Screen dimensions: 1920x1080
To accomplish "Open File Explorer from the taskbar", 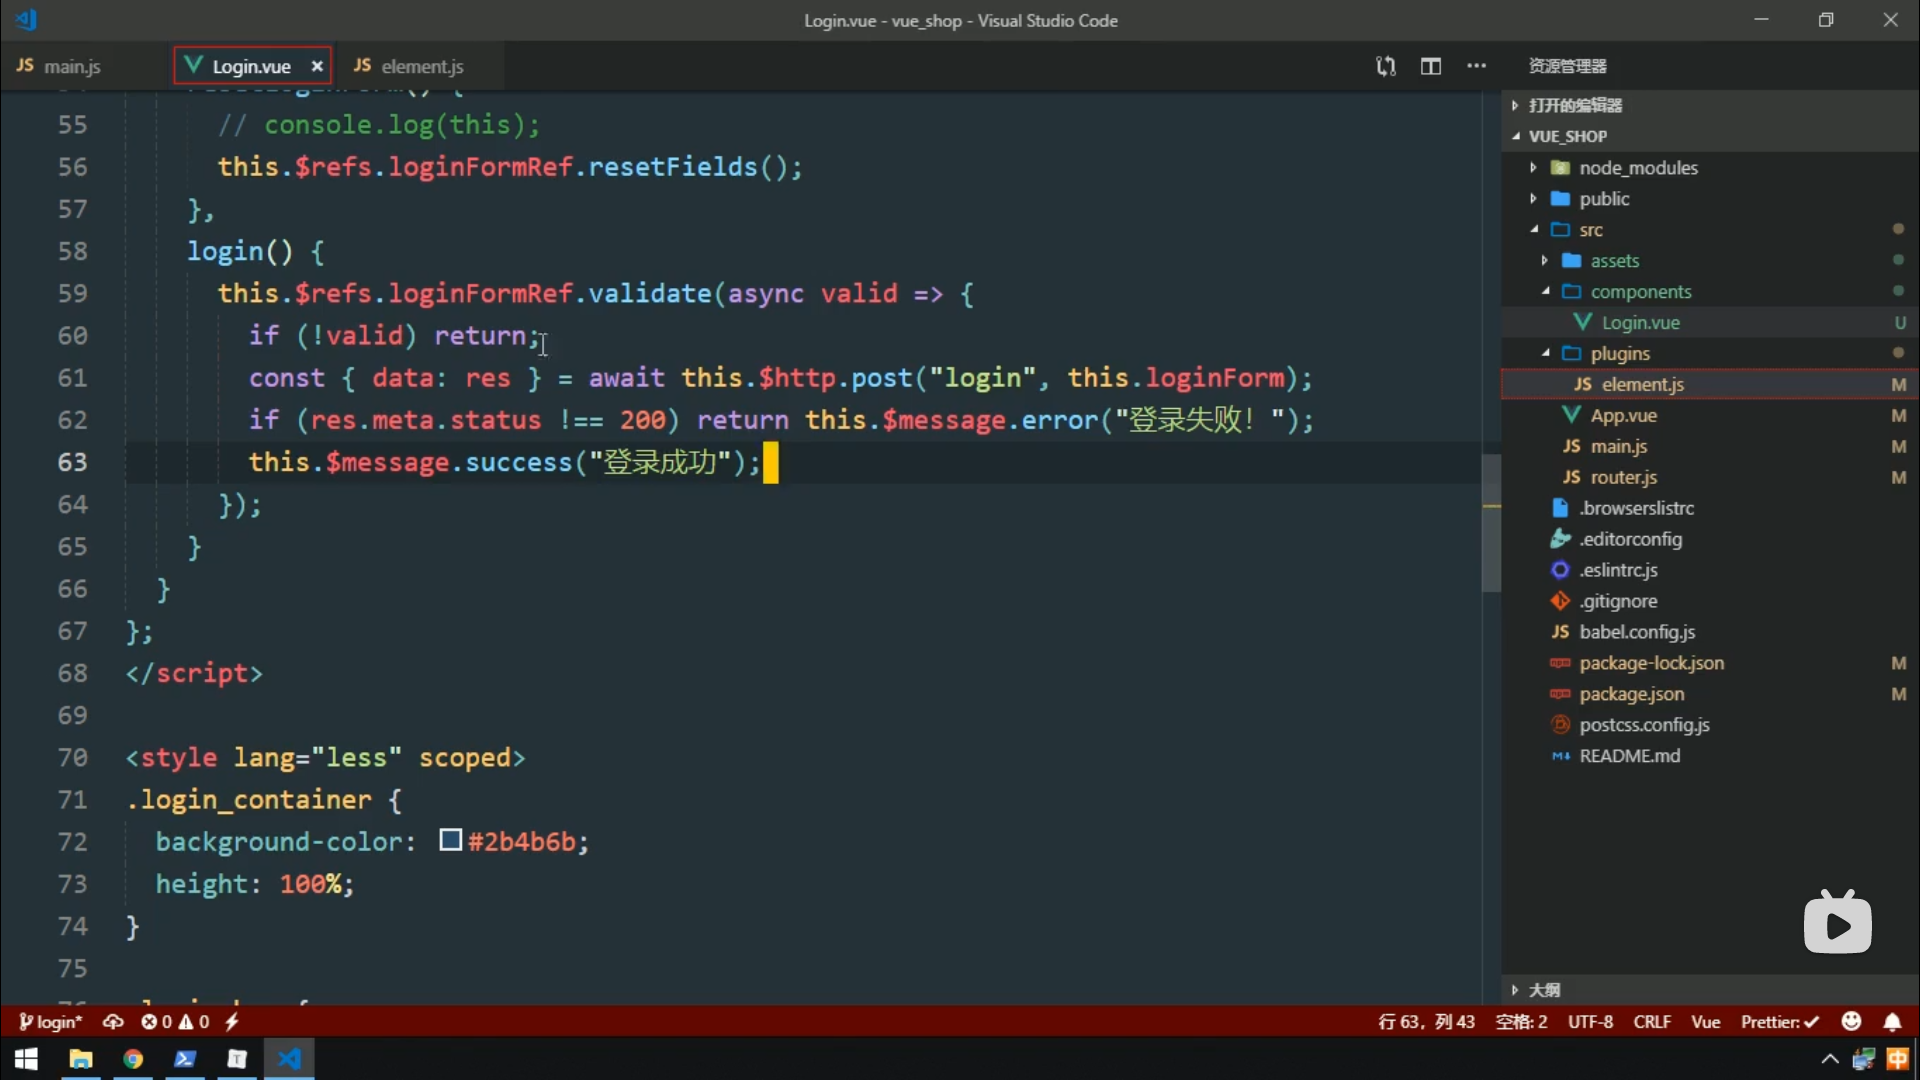I will click(81, 1059).
